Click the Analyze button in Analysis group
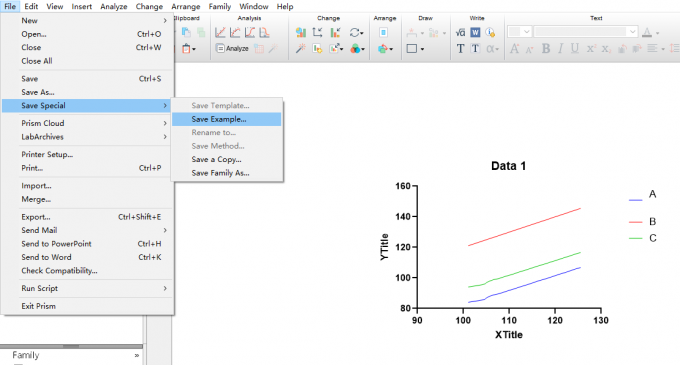The height and width of the screenshot is (365, 680). click(232, 49)
